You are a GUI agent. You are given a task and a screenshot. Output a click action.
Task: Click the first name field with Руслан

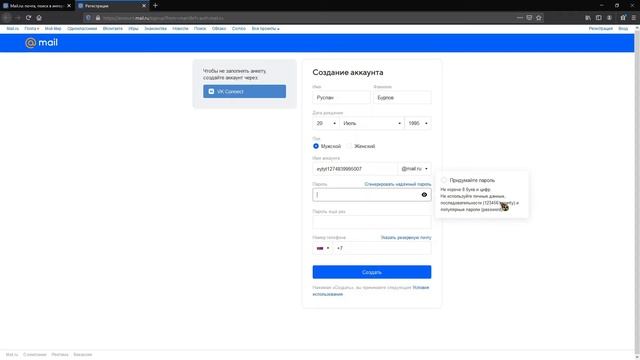pos(341,98)
